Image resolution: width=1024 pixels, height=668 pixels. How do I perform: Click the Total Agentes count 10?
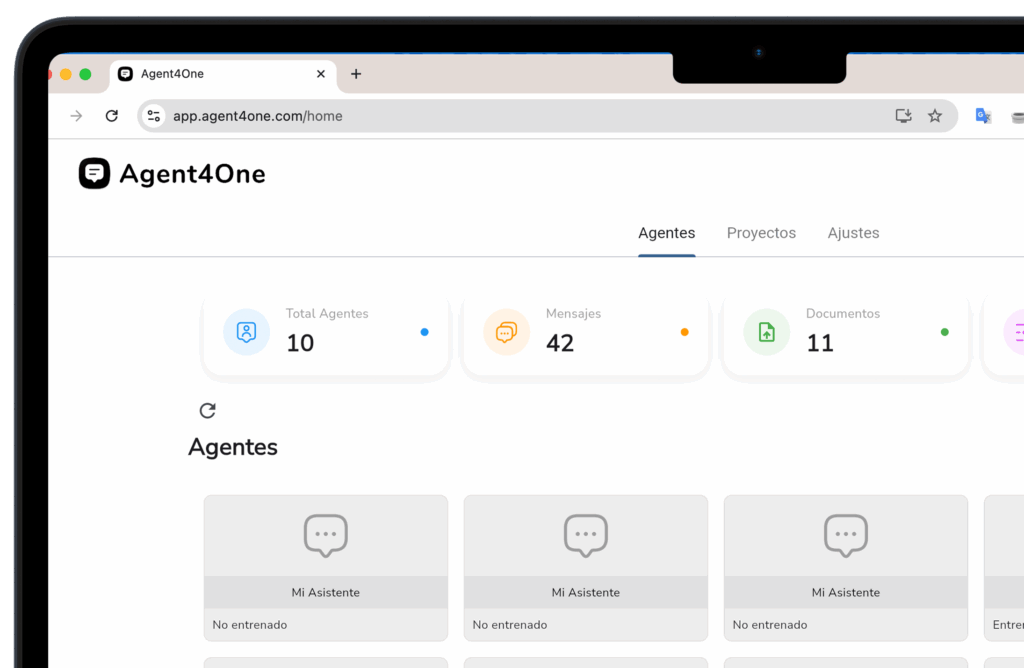(300, 343)
